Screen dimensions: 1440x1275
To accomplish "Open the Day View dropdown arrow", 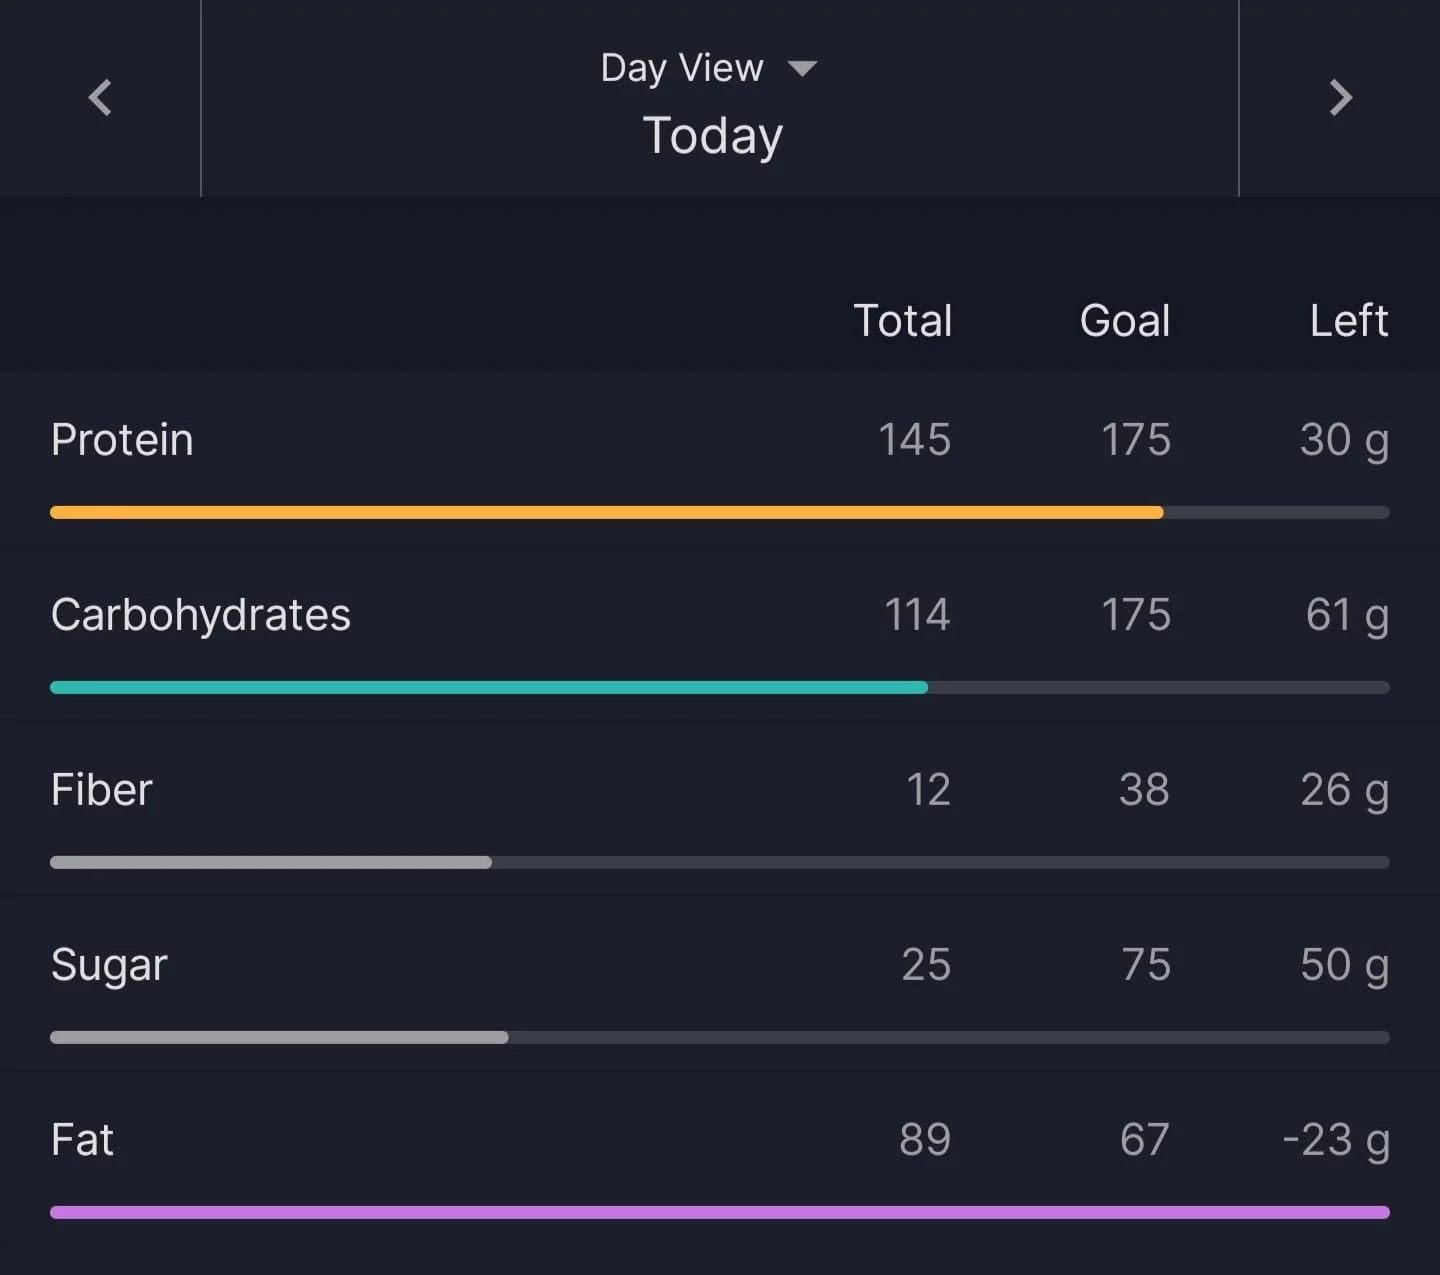I will [x=802, y=69].
